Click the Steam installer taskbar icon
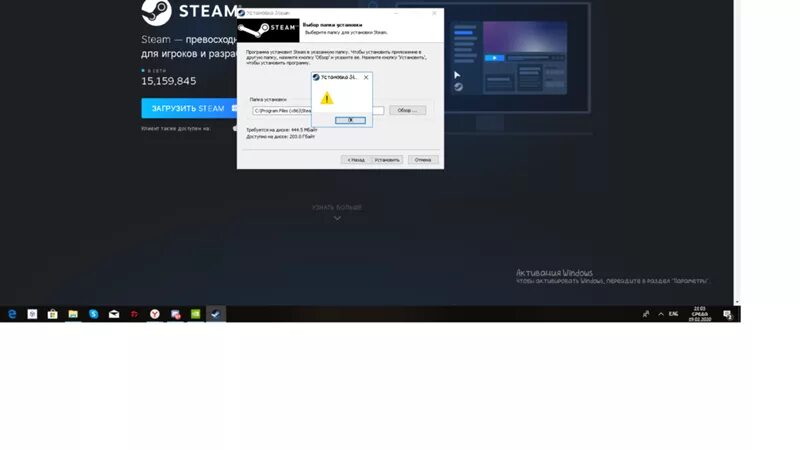Screen dimensions: 800x450 click(x=216, y=314)
